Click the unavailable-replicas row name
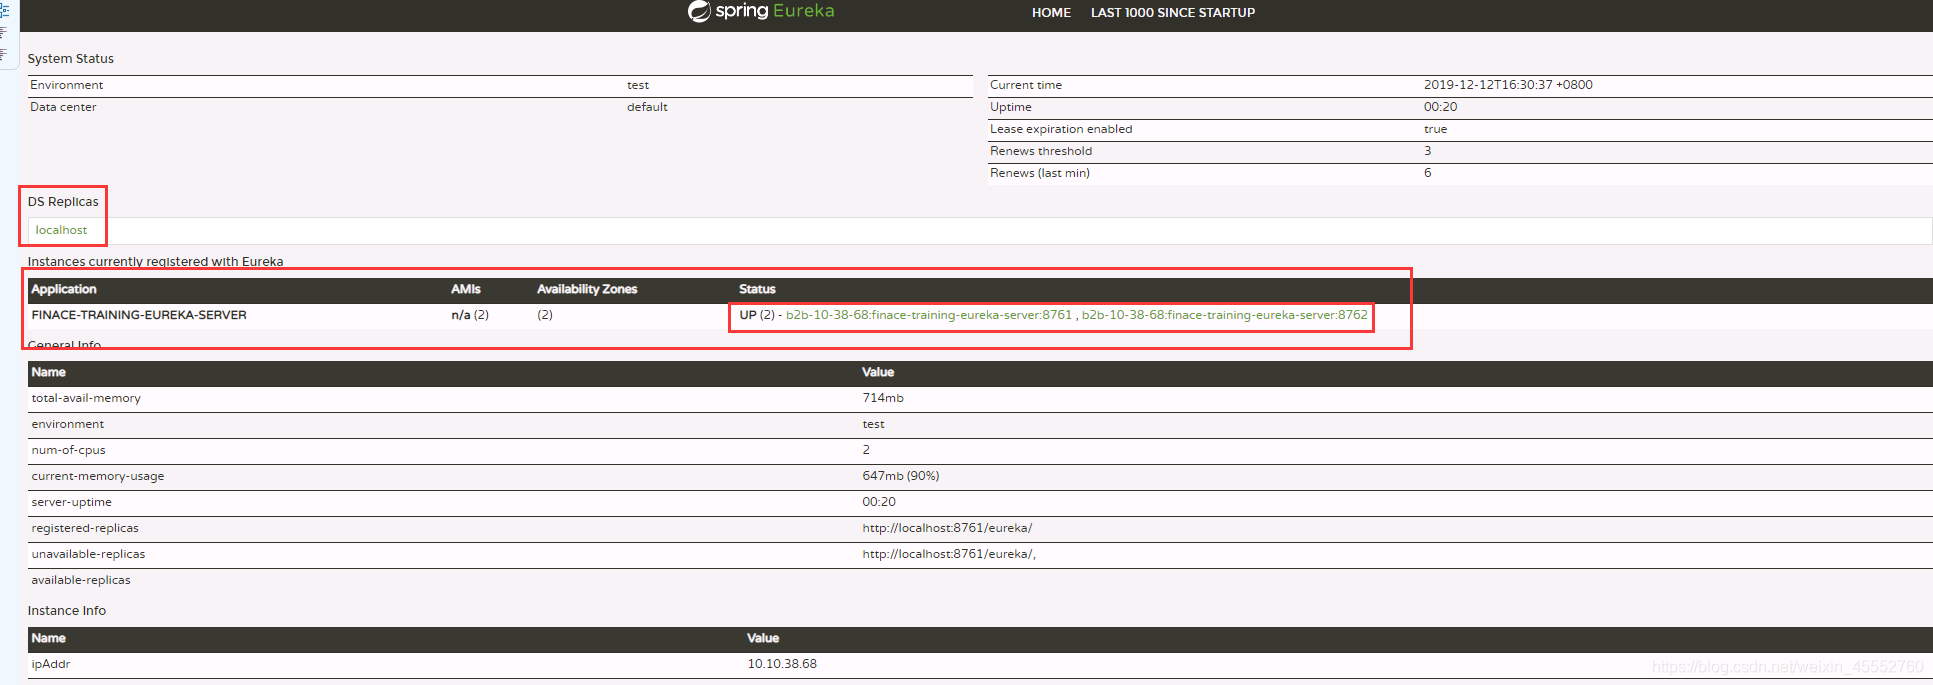The image size is (1933, 685). 88,554
